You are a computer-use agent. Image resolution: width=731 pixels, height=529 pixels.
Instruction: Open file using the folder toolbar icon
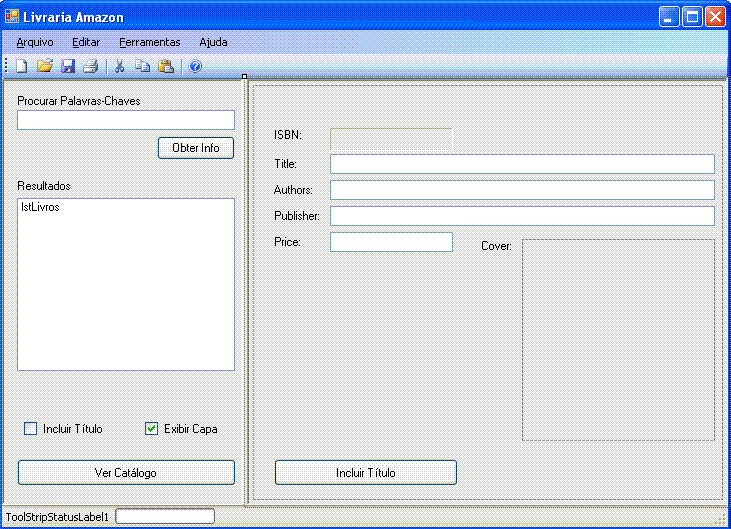(x=45, y=66)
